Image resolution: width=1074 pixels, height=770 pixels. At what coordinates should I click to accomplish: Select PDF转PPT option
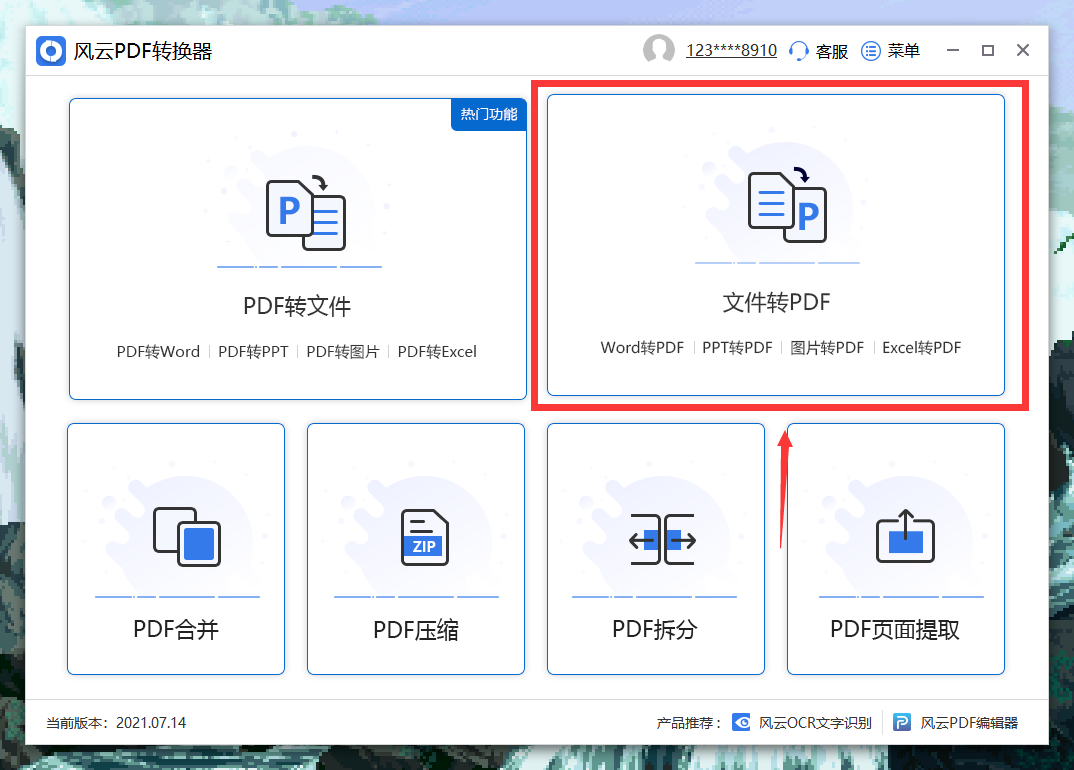tap(253, 351)
